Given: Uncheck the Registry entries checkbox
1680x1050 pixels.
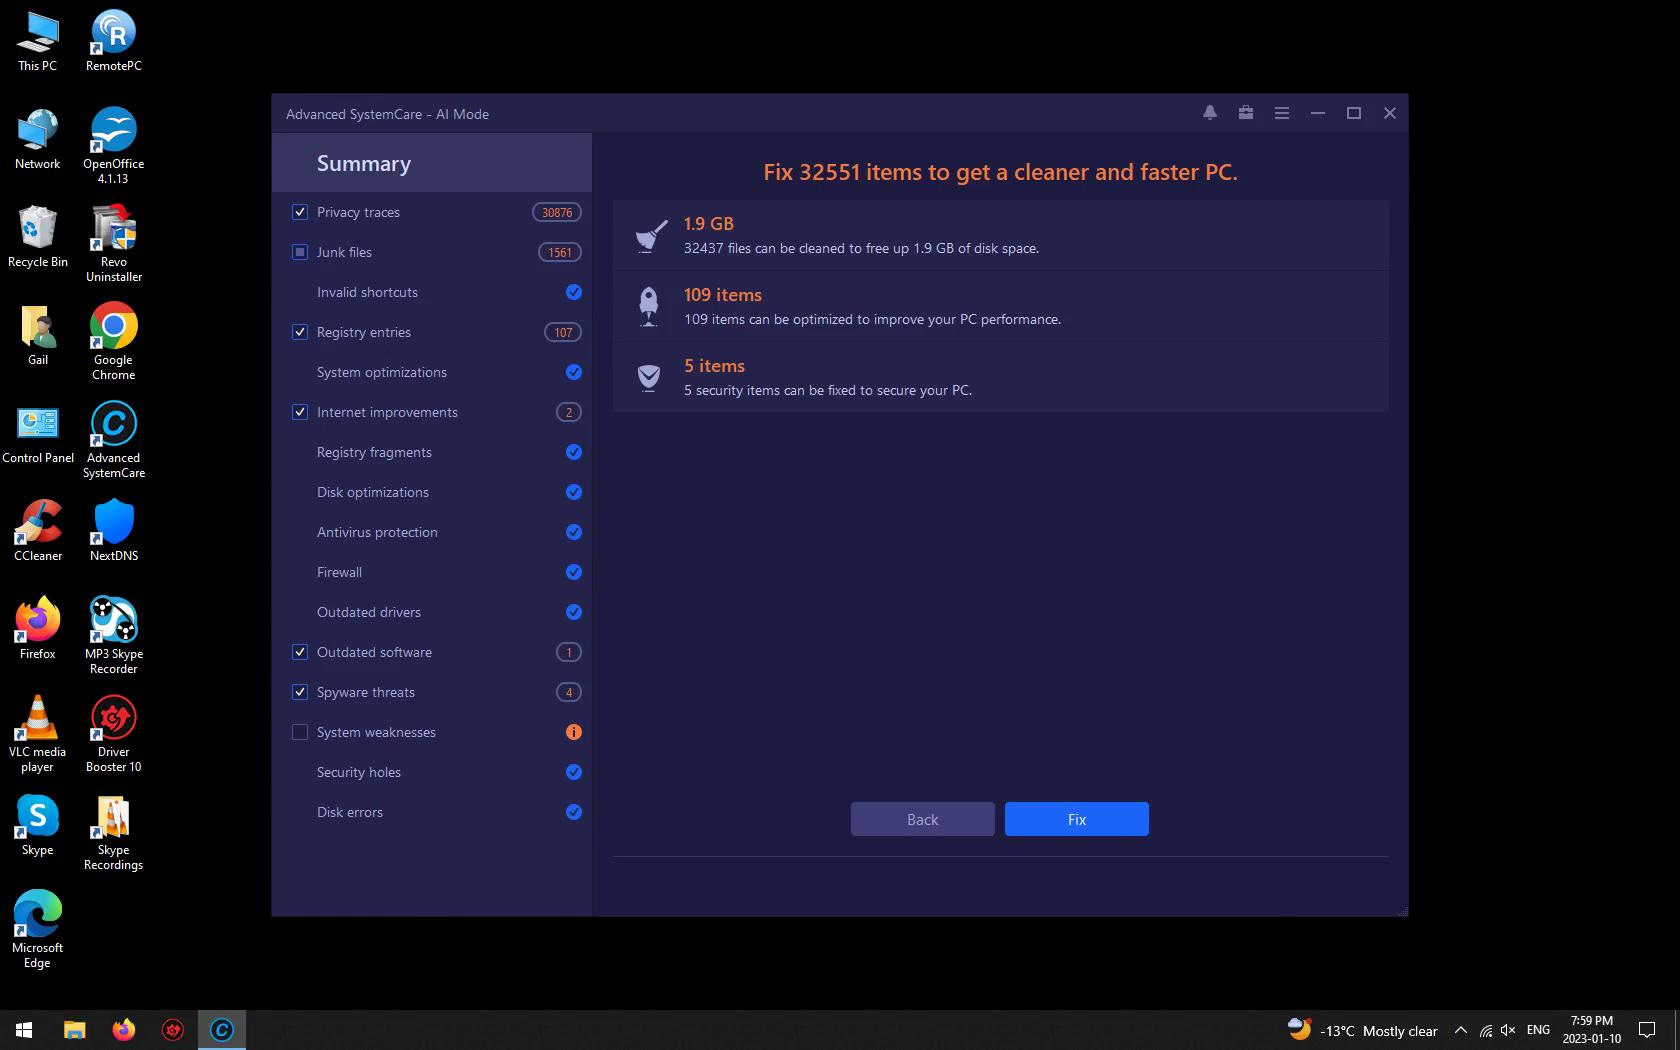Looking at the screenshot, I should pos(300,332).
